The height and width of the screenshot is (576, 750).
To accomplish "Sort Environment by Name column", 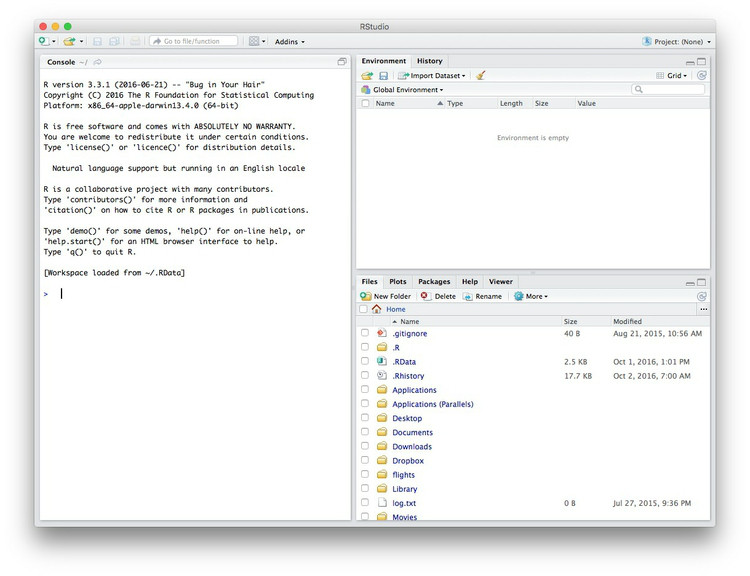I will pyautogui.click(x=385, y=103).
